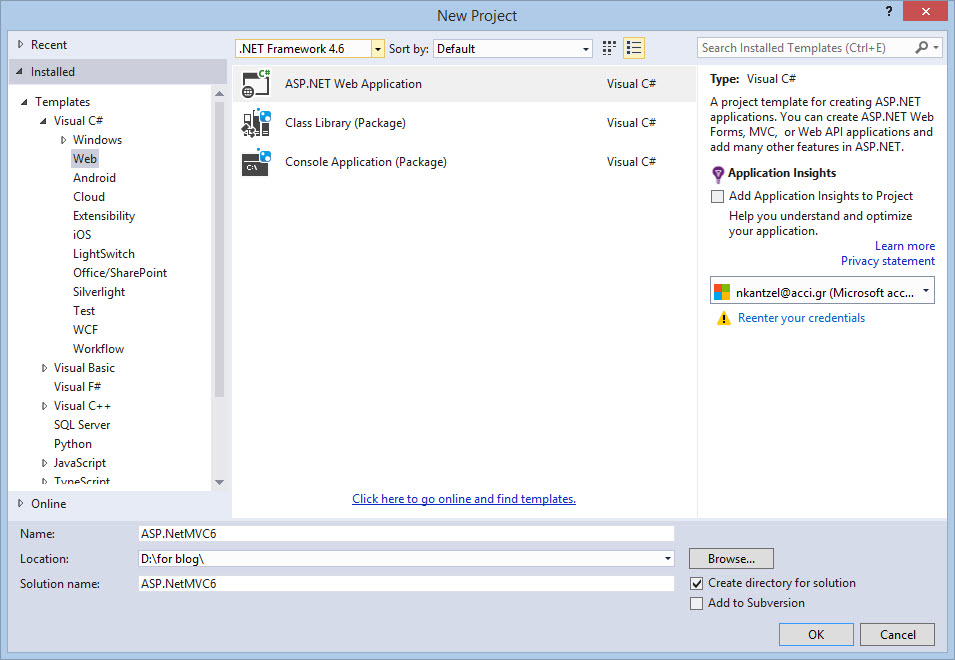This screenshot has height=660, width=955.
Task: Collapse the Templates tree node
Action: point(24,102)
